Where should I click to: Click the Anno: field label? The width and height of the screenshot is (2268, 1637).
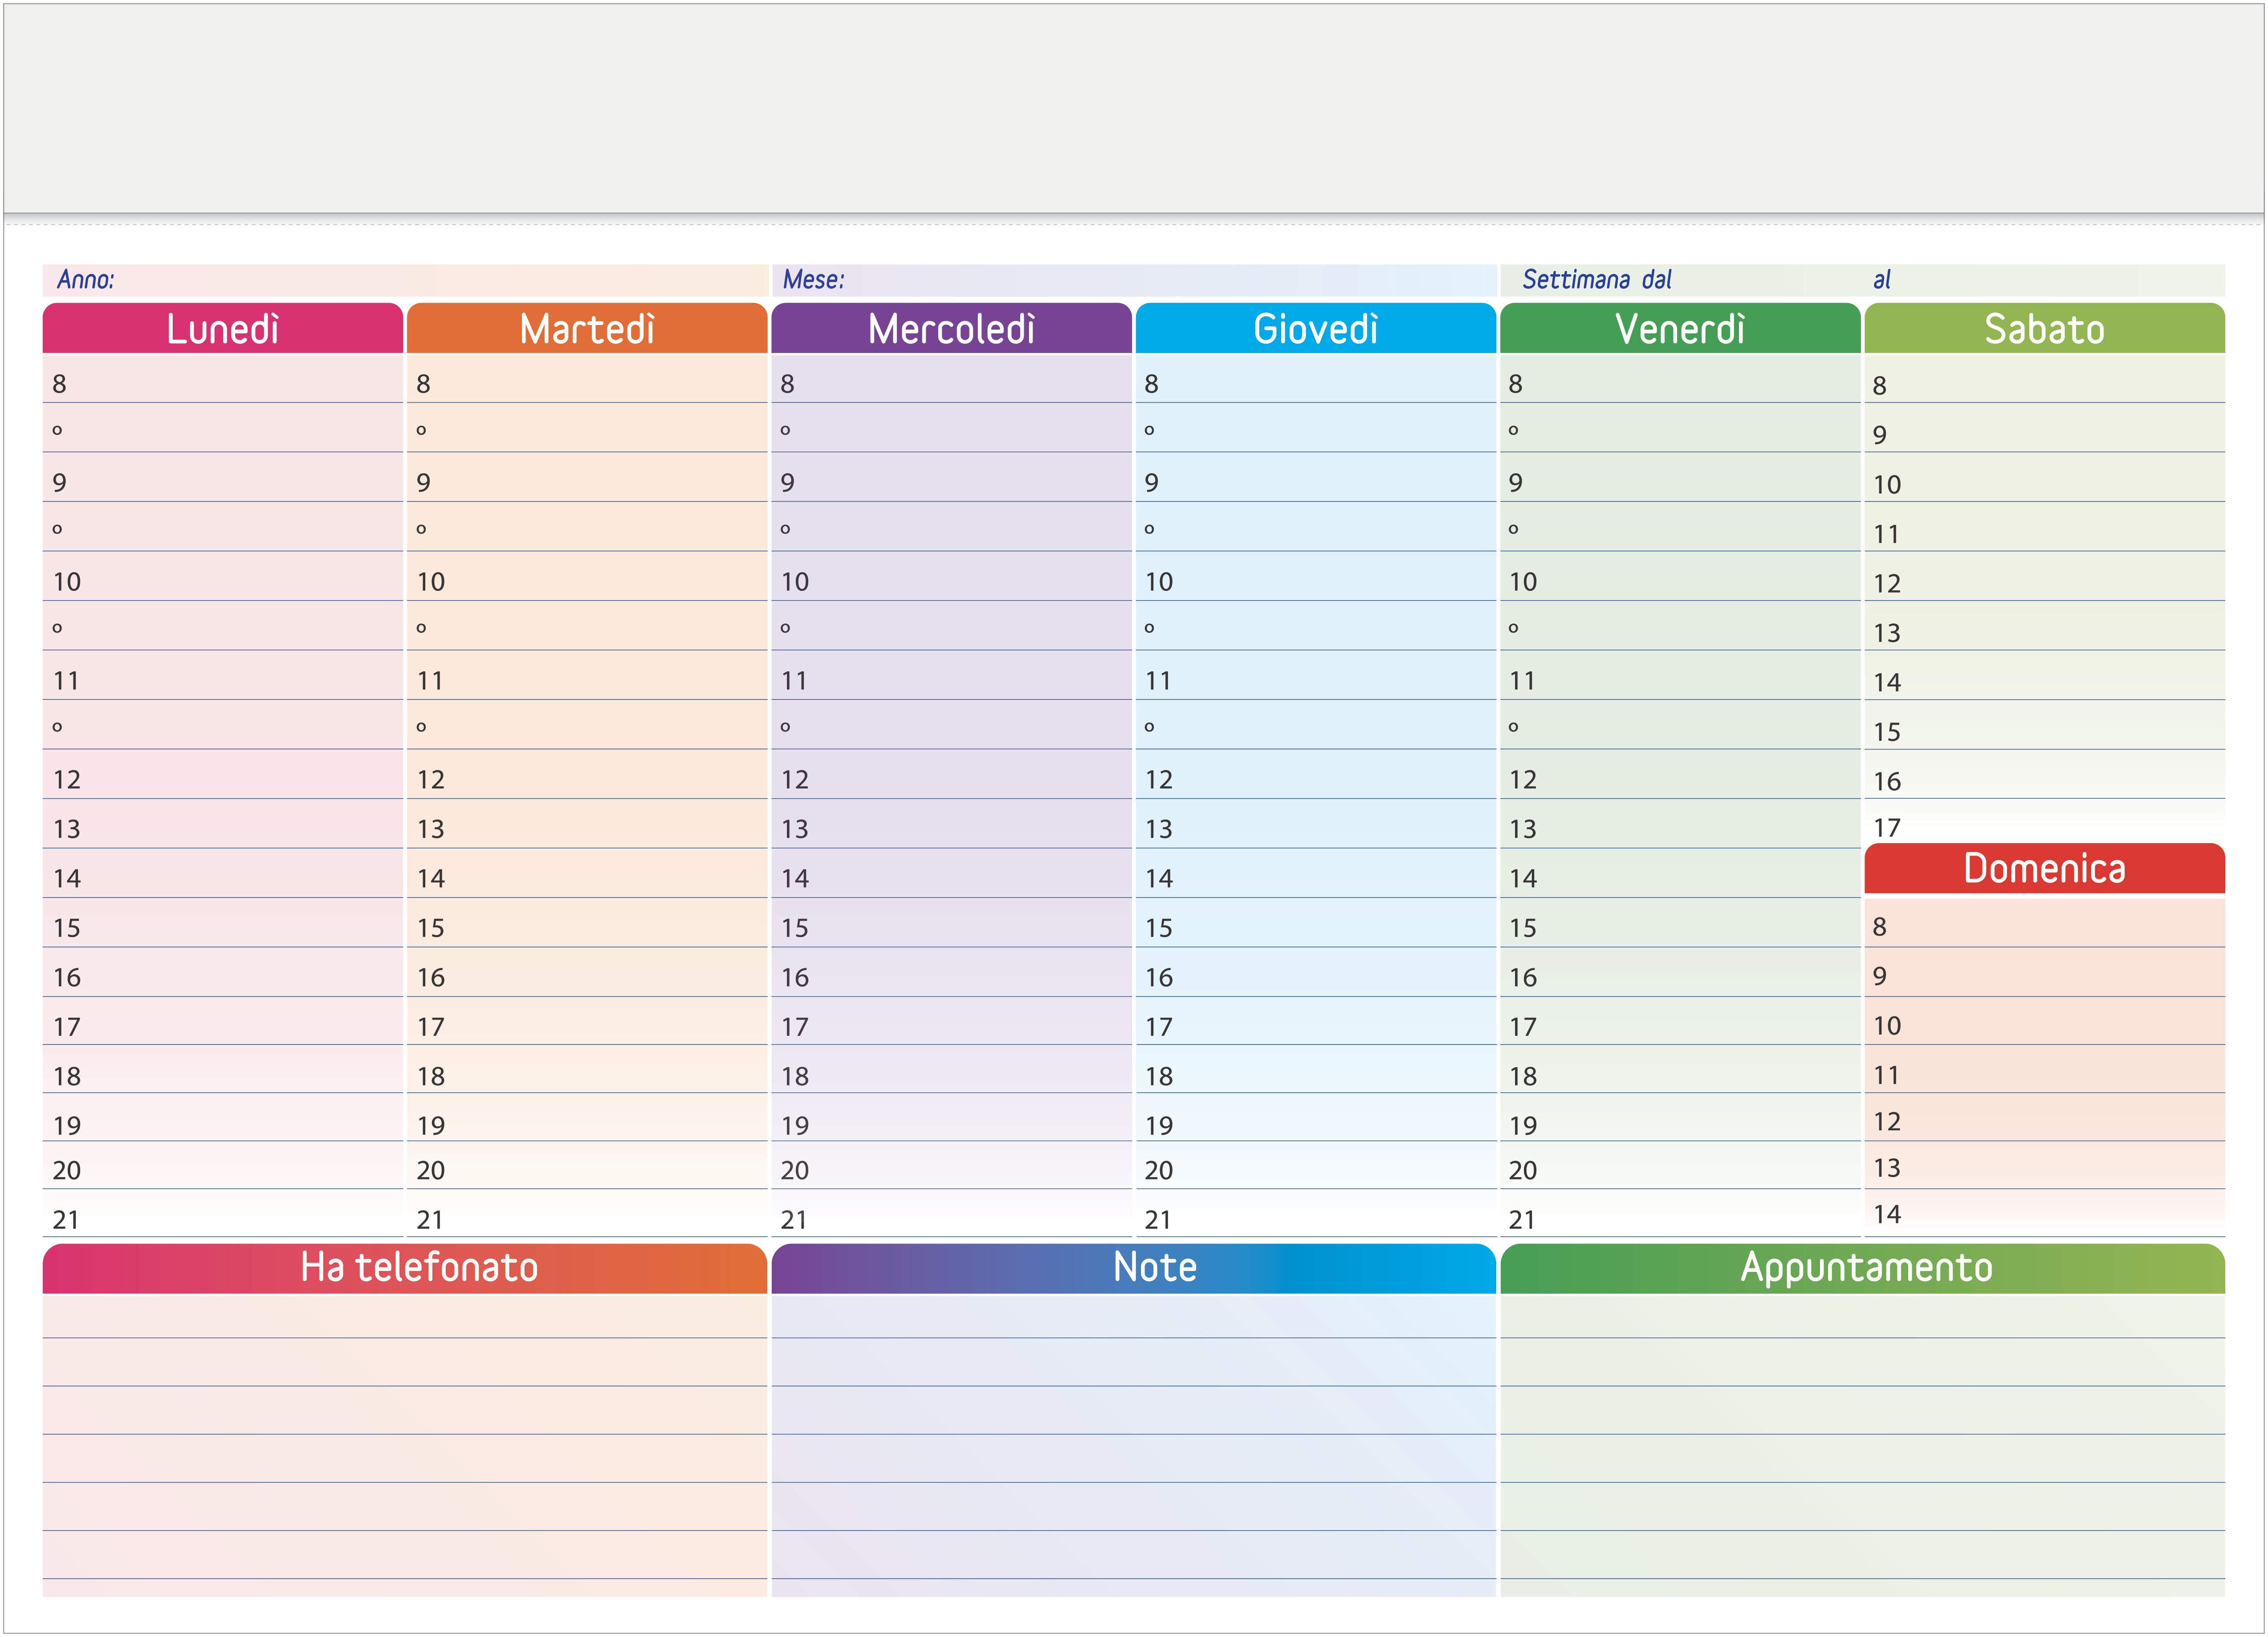tap(86, 279)
